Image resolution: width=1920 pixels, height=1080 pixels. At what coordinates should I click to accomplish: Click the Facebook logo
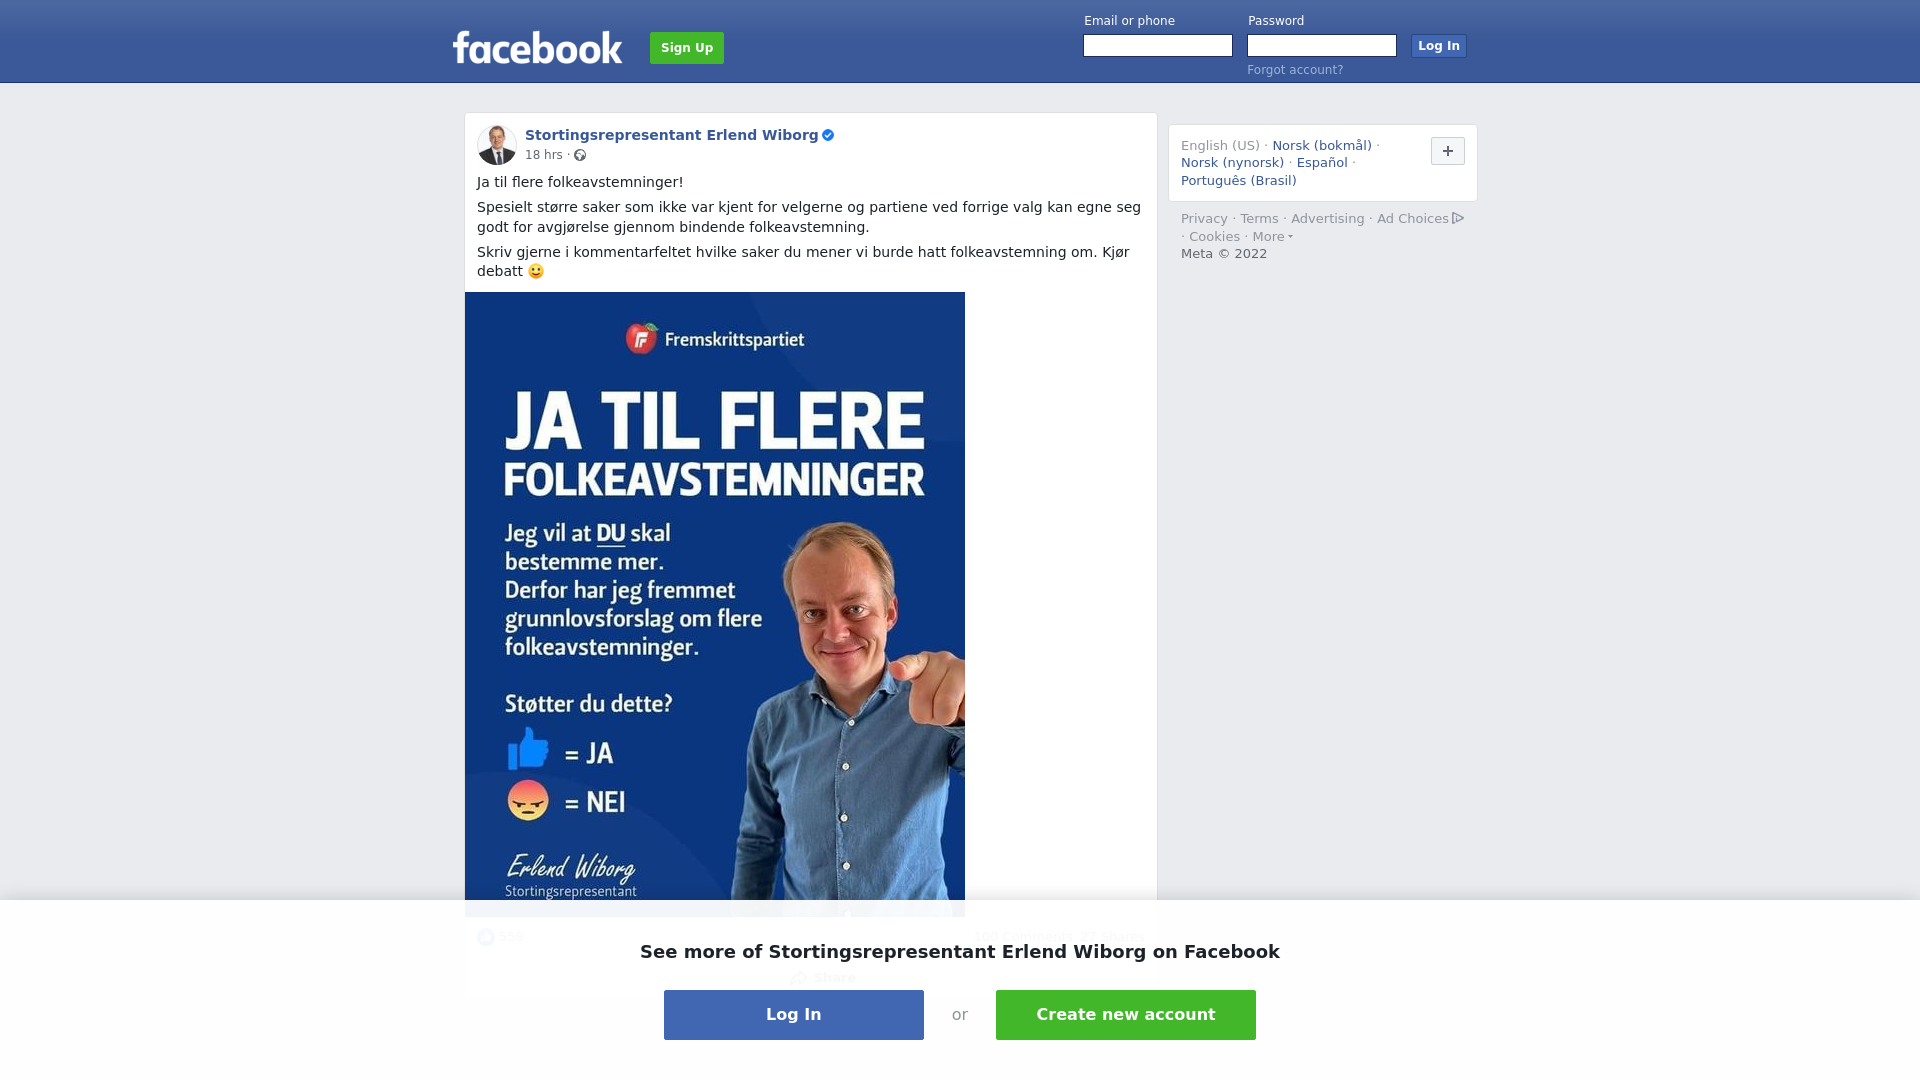(x=537, y=47)
